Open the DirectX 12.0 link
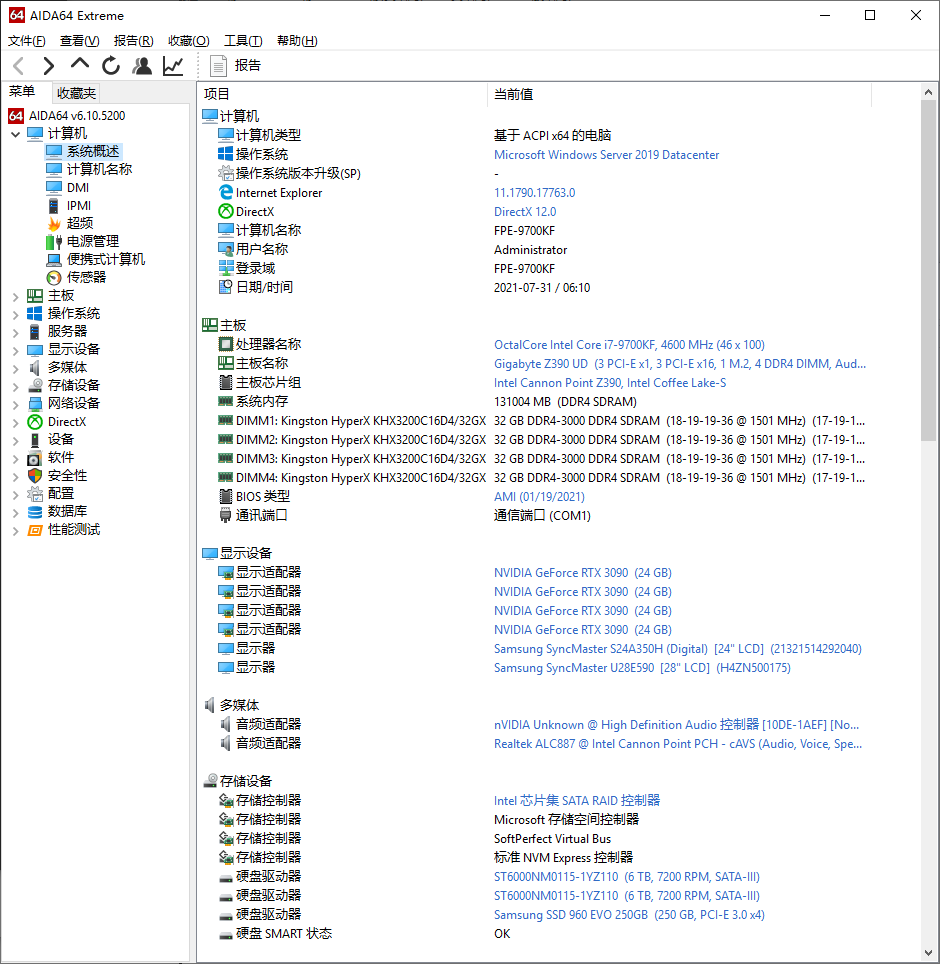Viewport: 940px width, 964px height. click(525, 212)
